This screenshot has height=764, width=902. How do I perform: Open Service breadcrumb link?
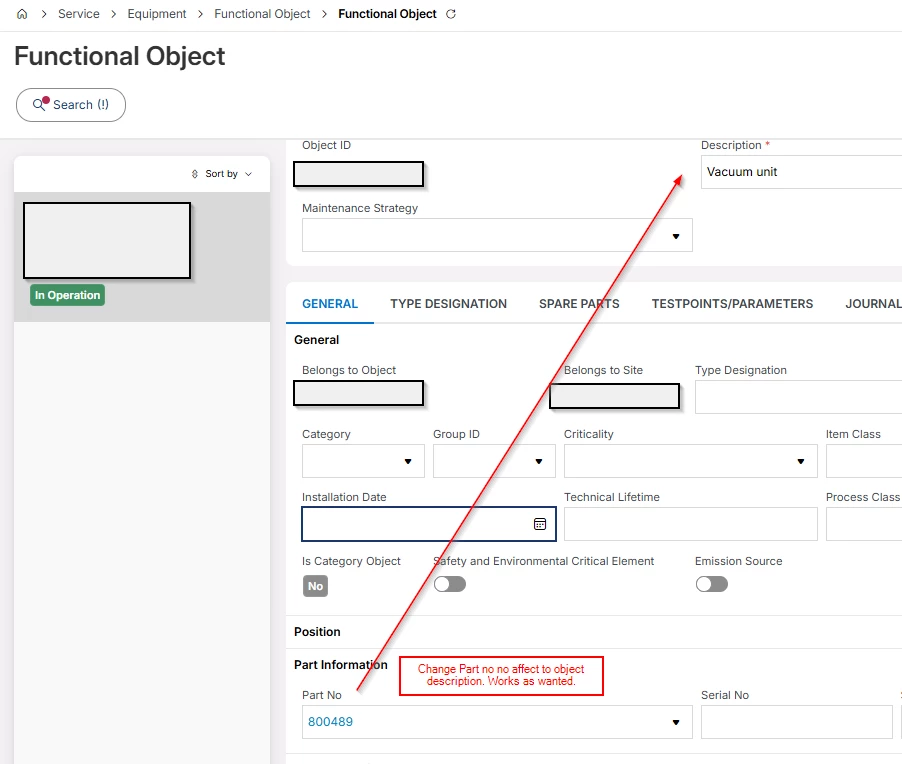point(79,14)
